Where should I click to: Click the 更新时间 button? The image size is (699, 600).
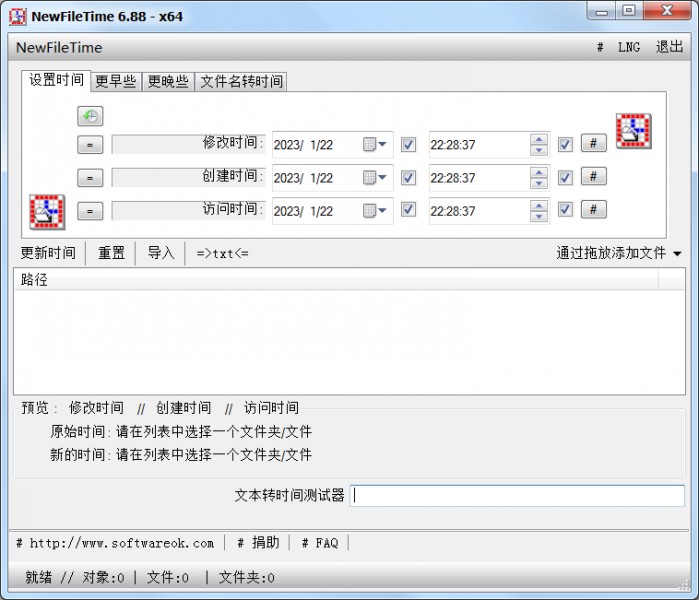(48, 253)
